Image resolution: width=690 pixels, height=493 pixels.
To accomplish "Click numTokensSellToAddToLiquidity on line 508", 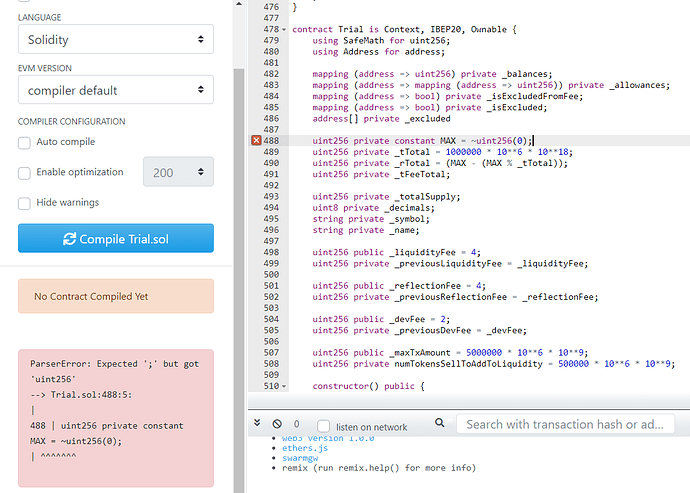I will click(468, 364).
